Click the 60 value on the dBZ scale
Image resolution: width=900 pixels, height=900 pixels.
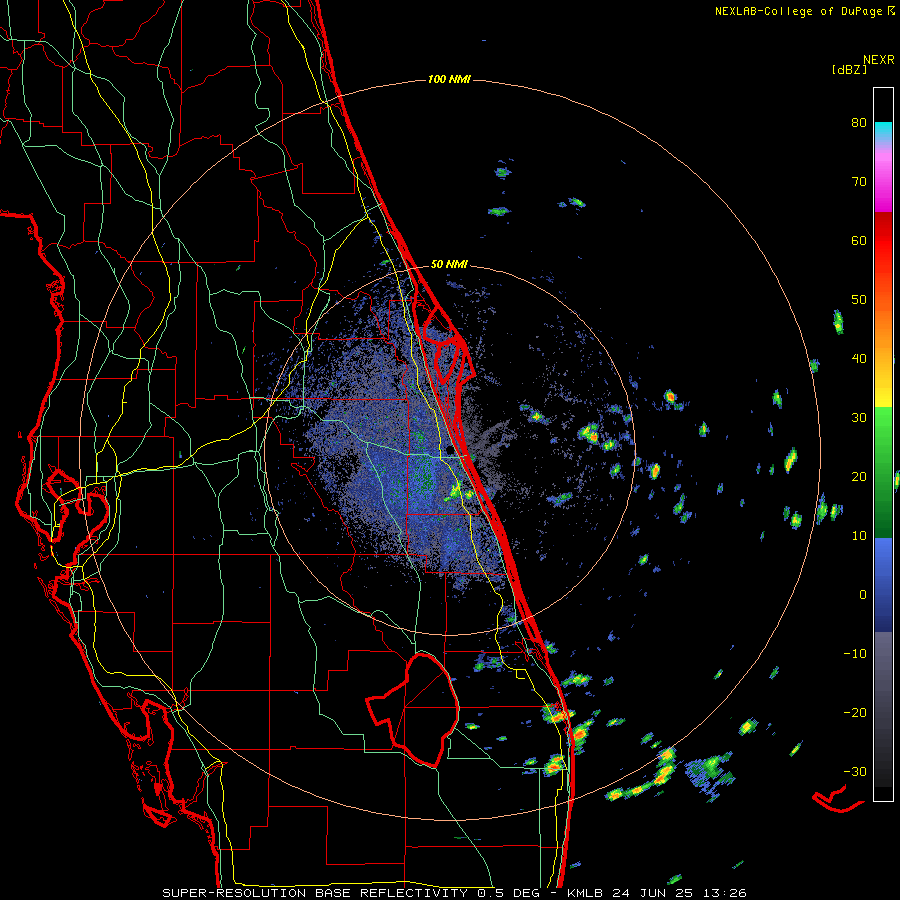point(859,240)
